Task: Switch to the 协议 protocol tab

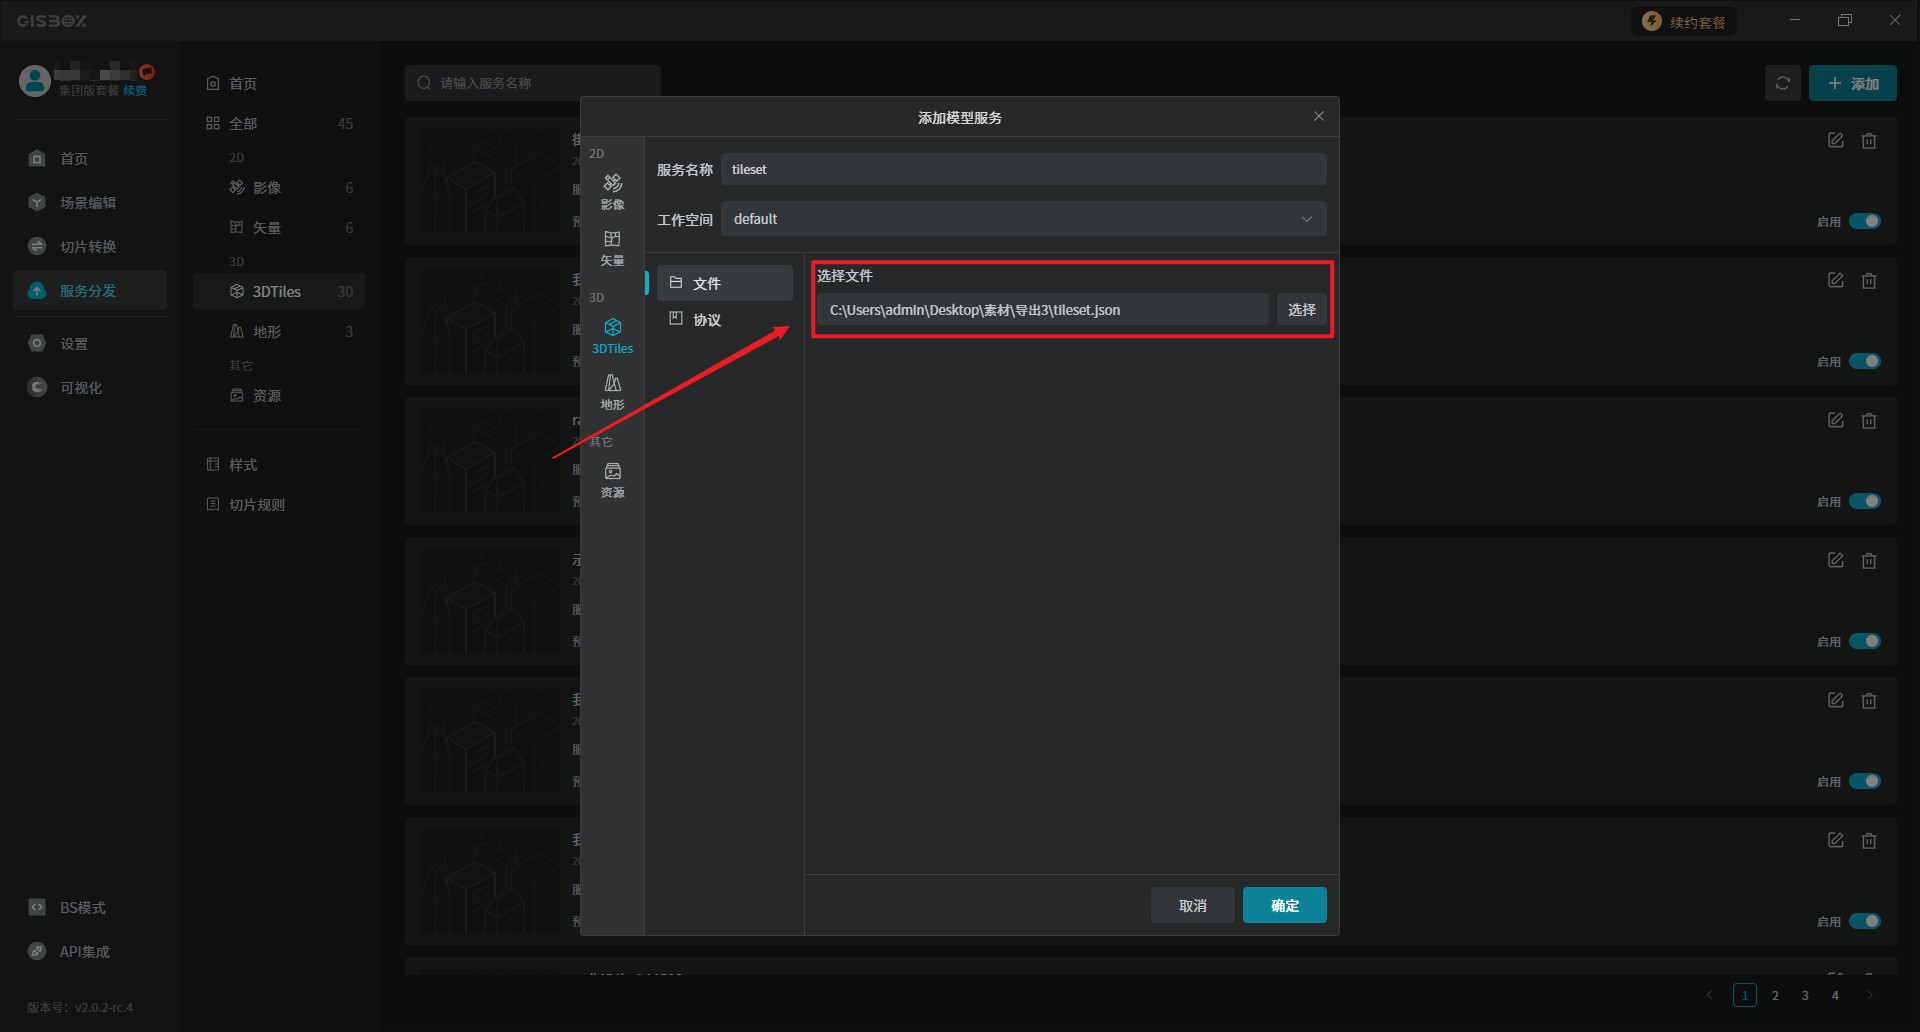Action: coord(707,320)
